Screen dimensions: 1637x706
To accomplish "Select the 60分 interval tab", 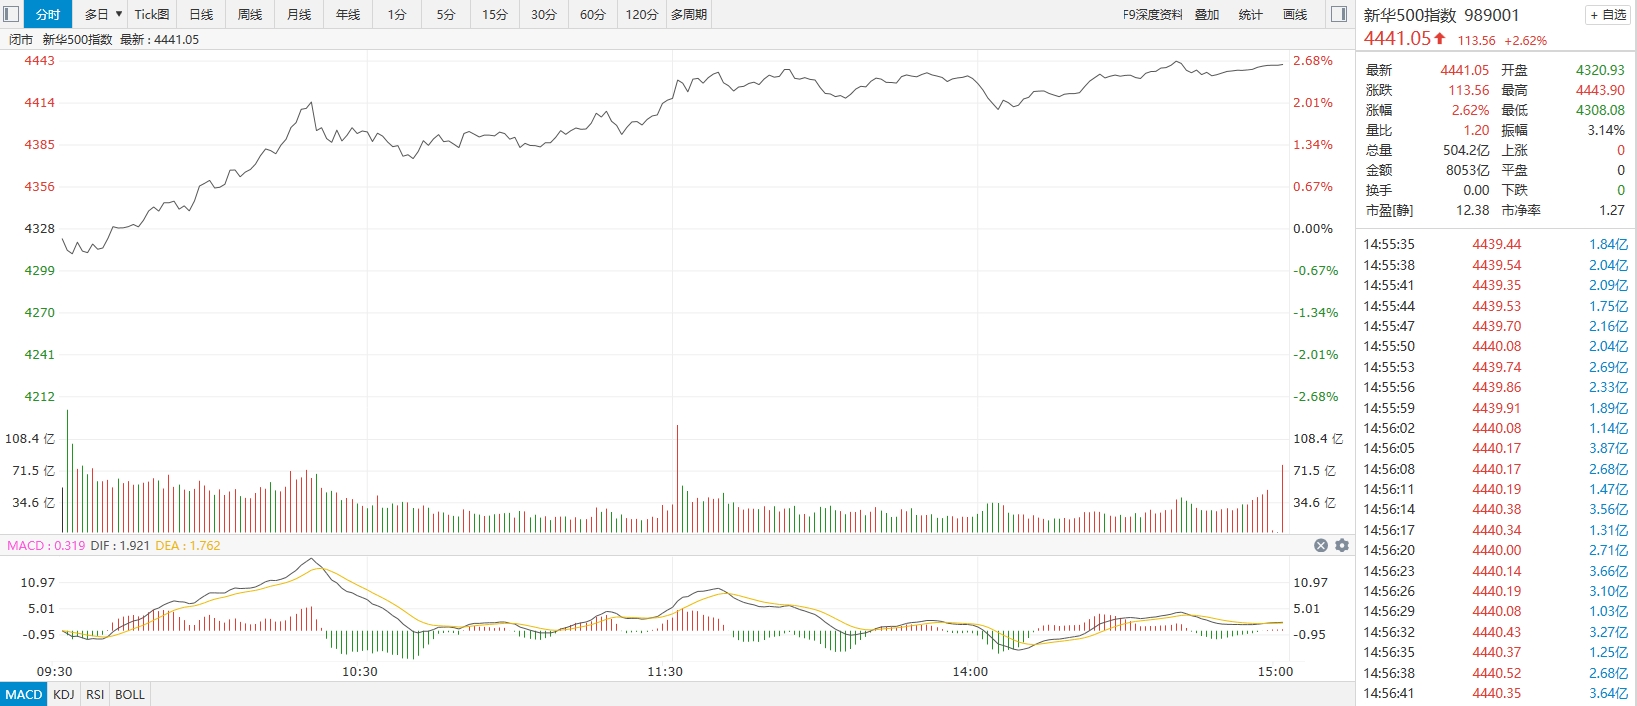I will coord(593,14).
